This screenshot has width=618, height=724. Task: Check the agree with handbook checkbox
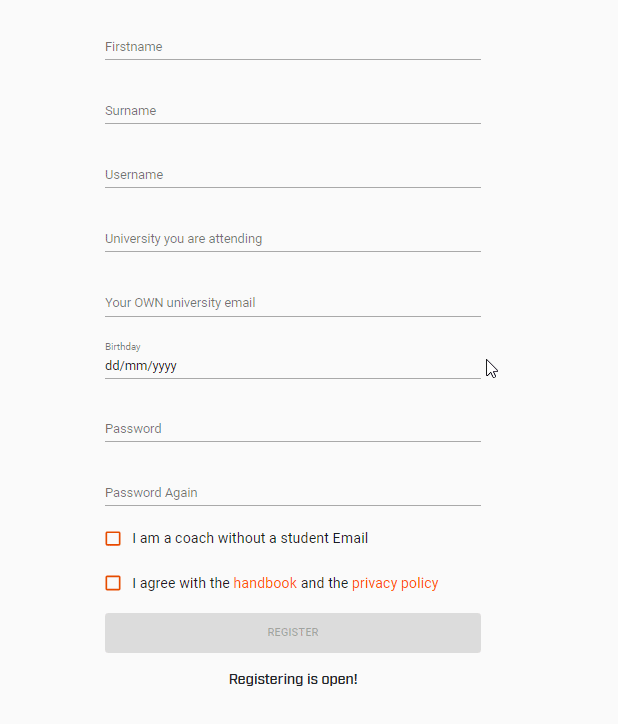(x=113, y=583)
